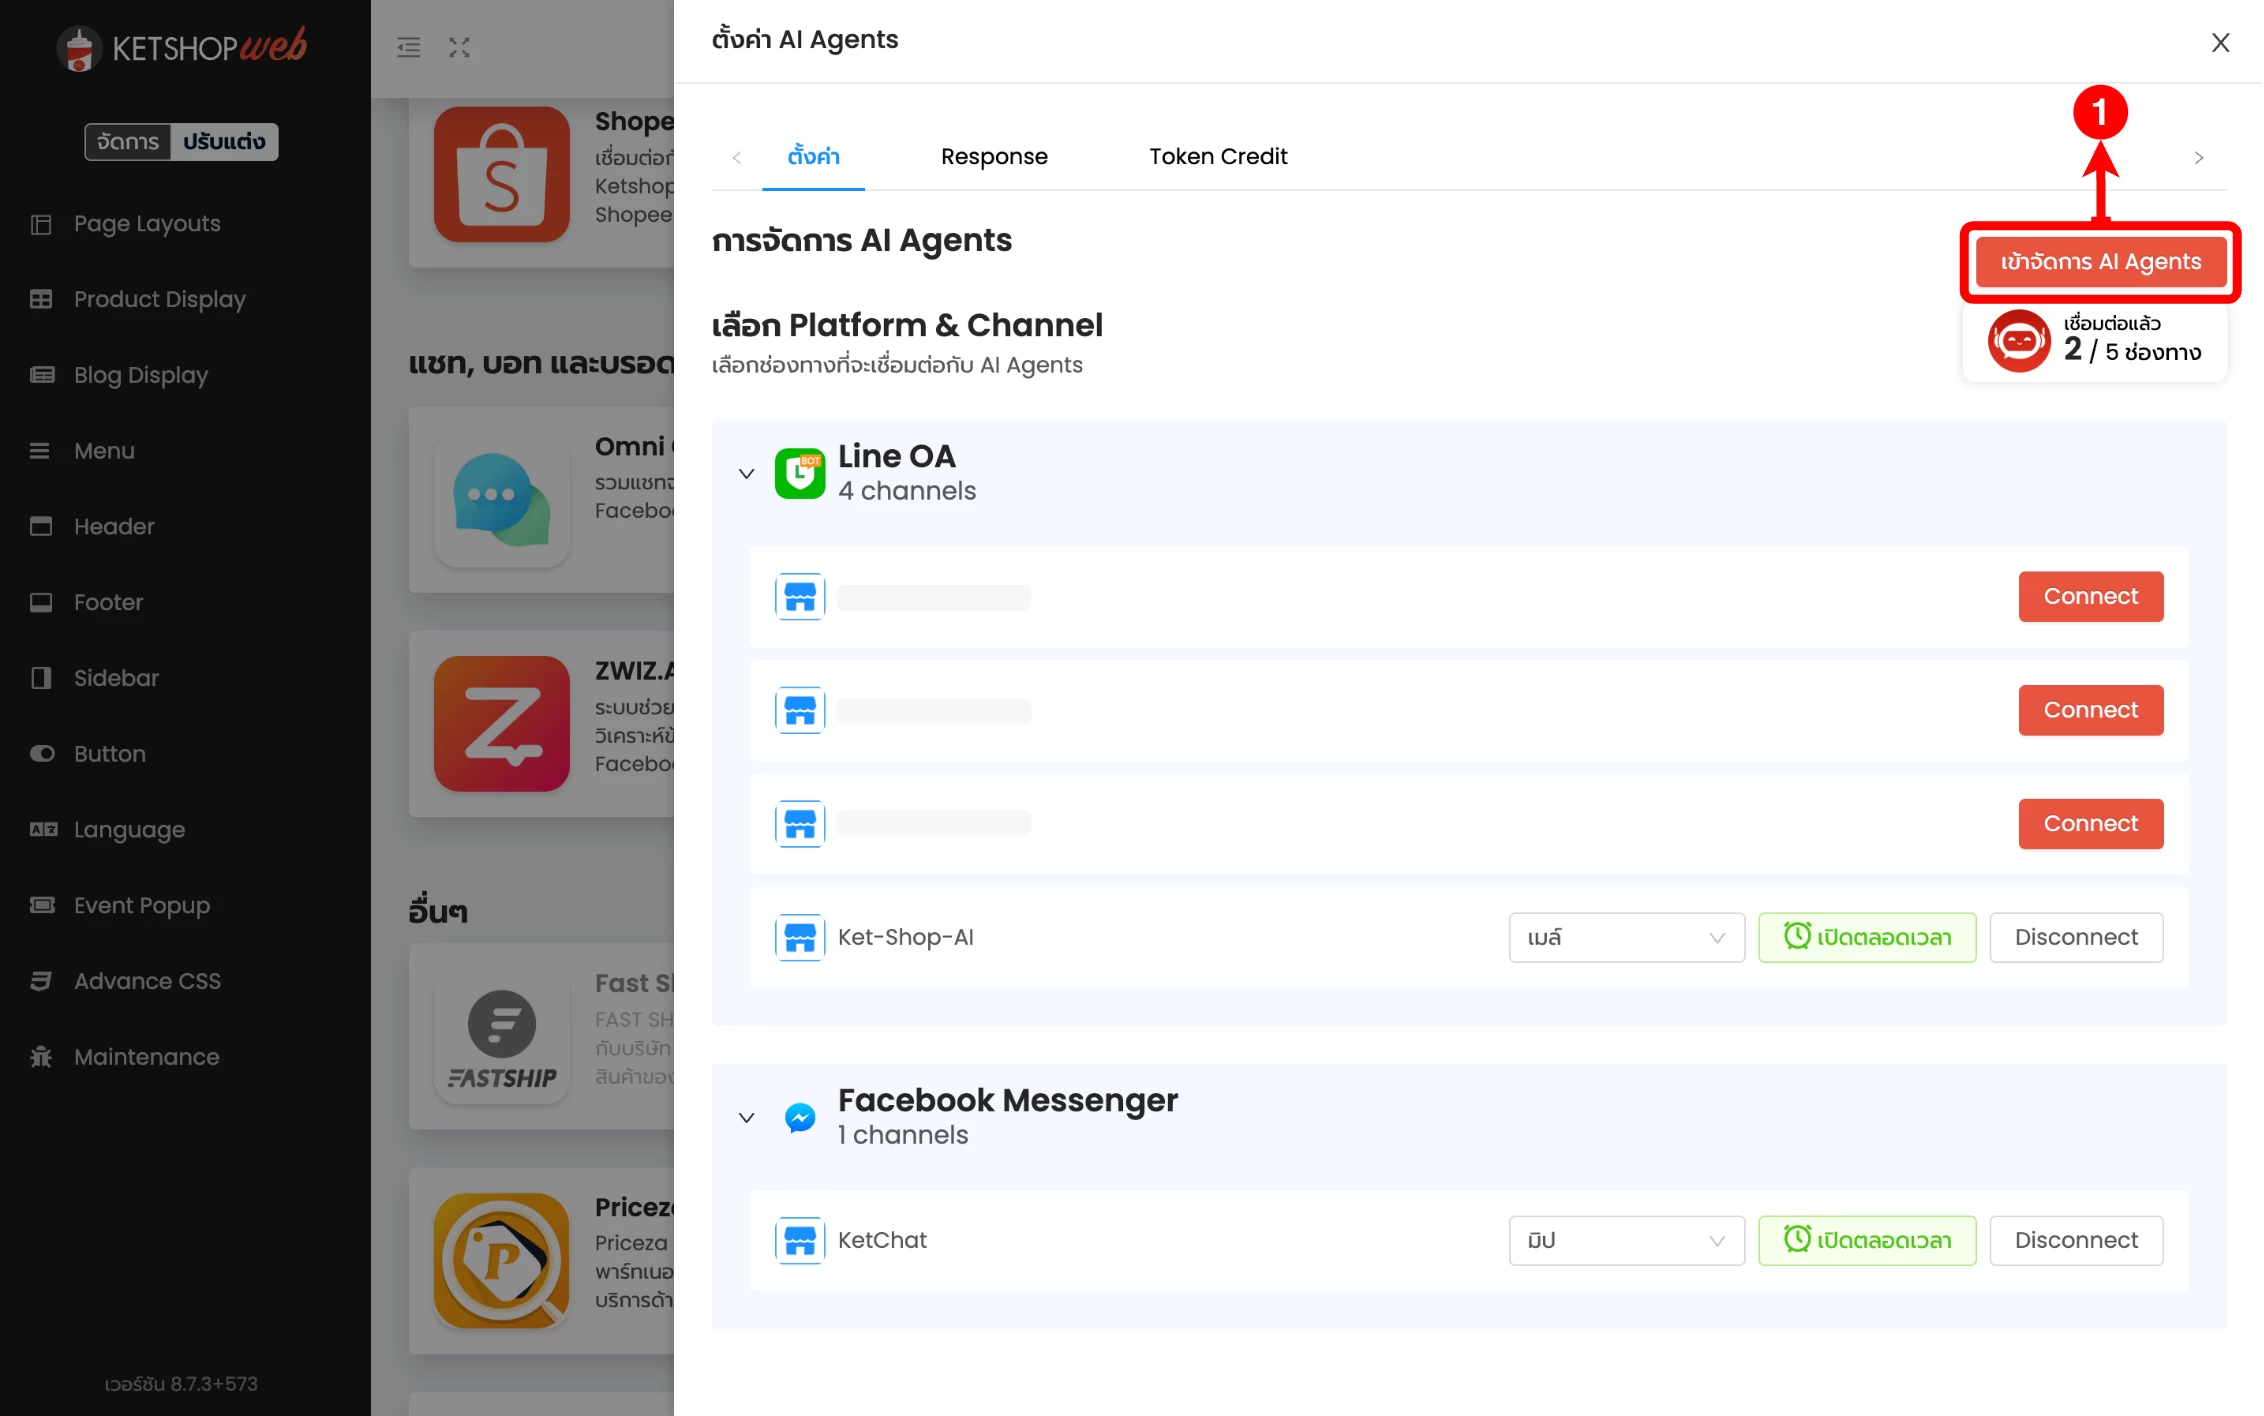
Task: Disconnect the KetChat channel
Action: tap(2075, 1240)
